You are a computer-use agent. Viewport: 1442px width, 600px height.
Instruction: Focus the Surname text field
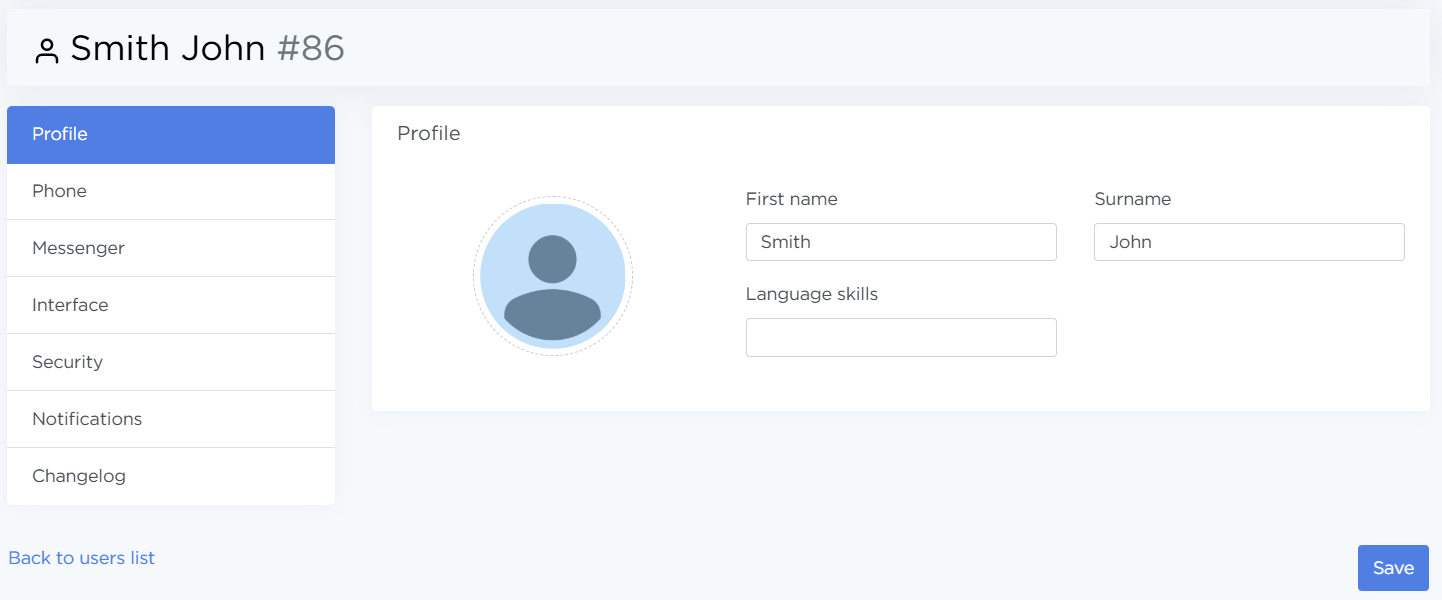(1248, 242)
